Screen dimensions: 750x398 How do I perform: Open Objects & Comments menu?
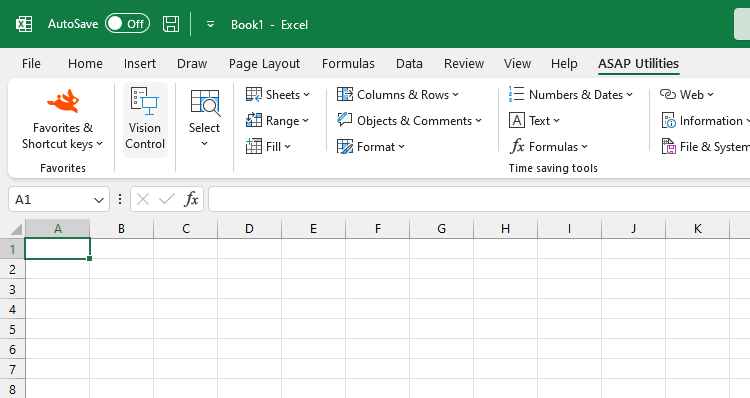tap(409, 121)
